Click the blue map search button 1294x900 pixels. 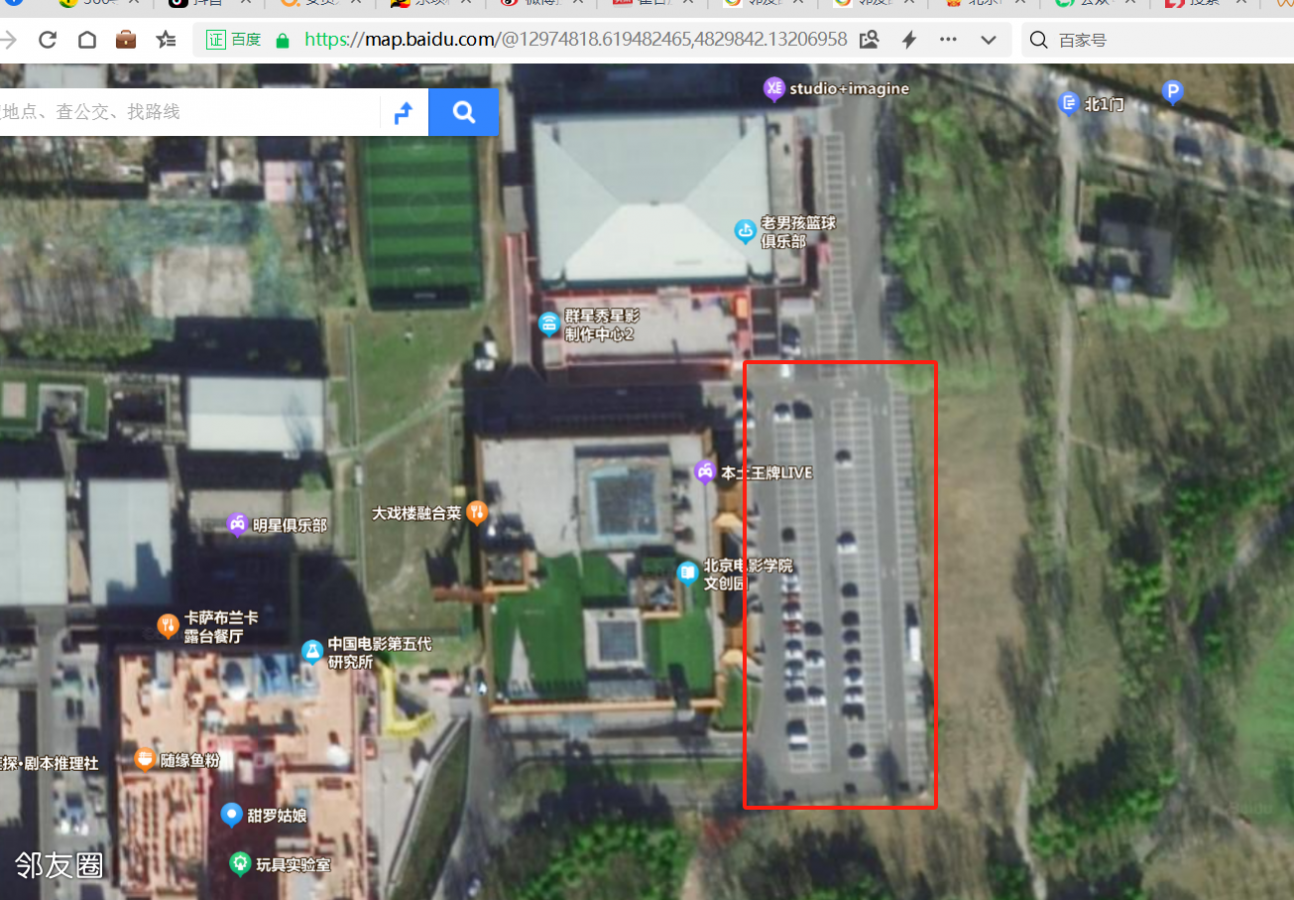[x=463, y=112]
